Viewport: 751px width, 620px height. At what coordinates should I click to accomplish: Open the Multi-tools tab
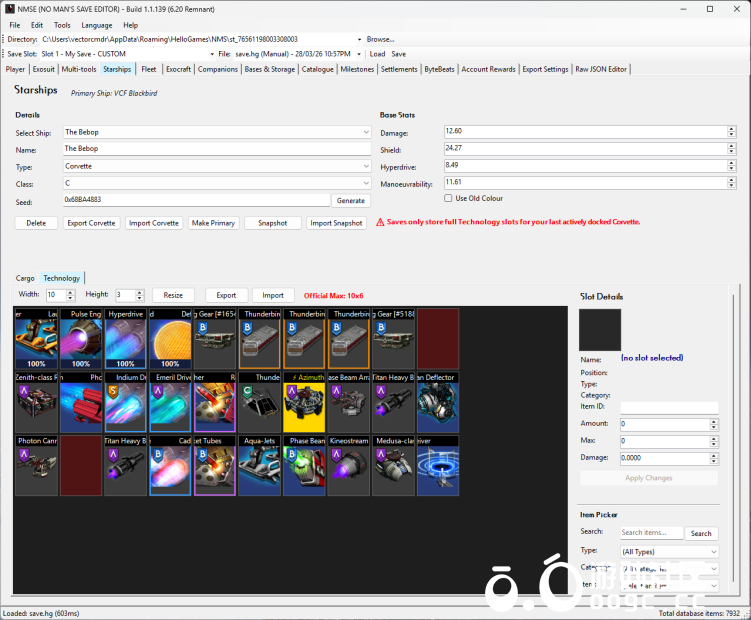[x=79, y=69]
